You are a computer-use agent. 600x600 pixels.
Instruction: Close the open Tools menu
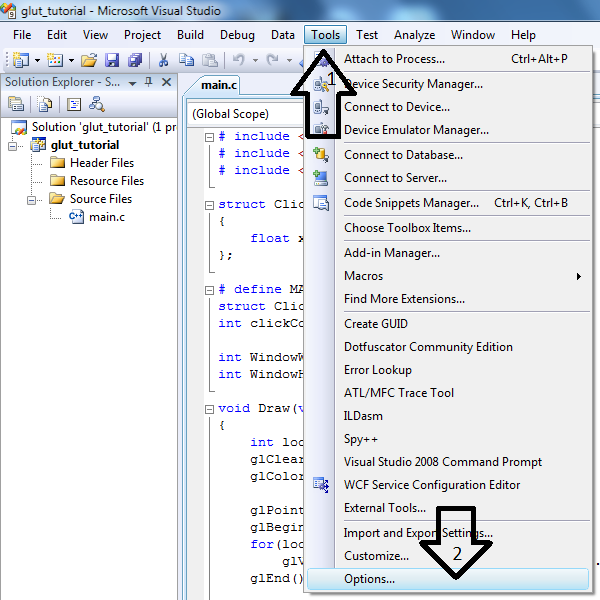(x=325, y=35)
